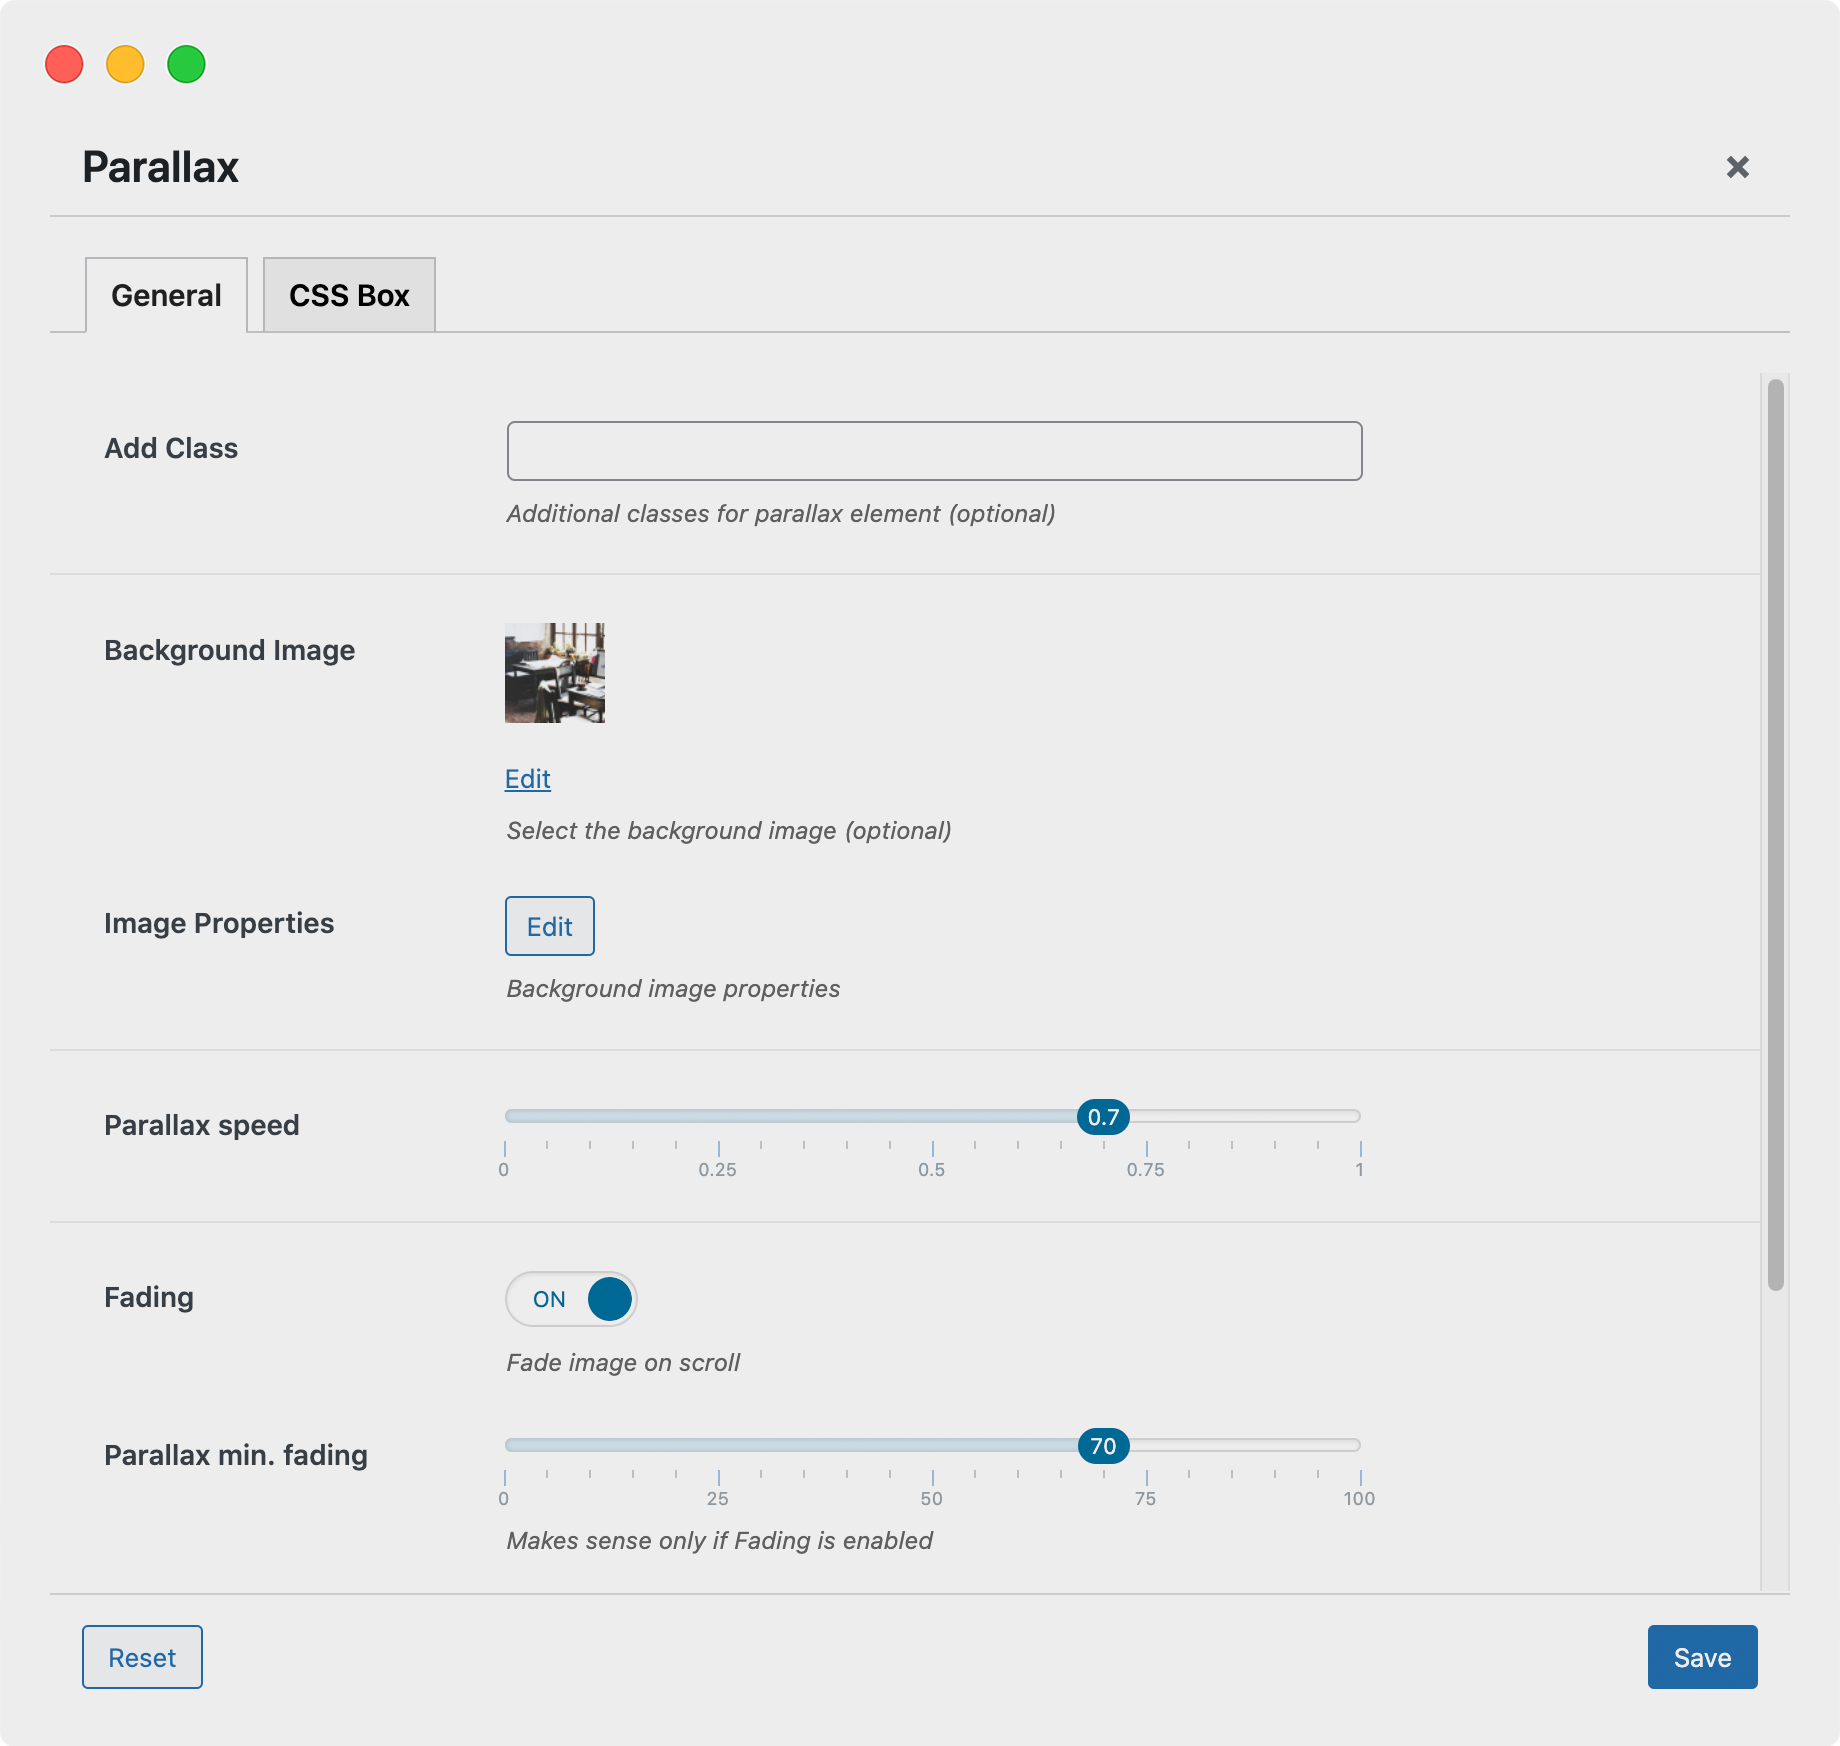Set Parallax speed to the 0.25 mark

tap(719, 1116)
